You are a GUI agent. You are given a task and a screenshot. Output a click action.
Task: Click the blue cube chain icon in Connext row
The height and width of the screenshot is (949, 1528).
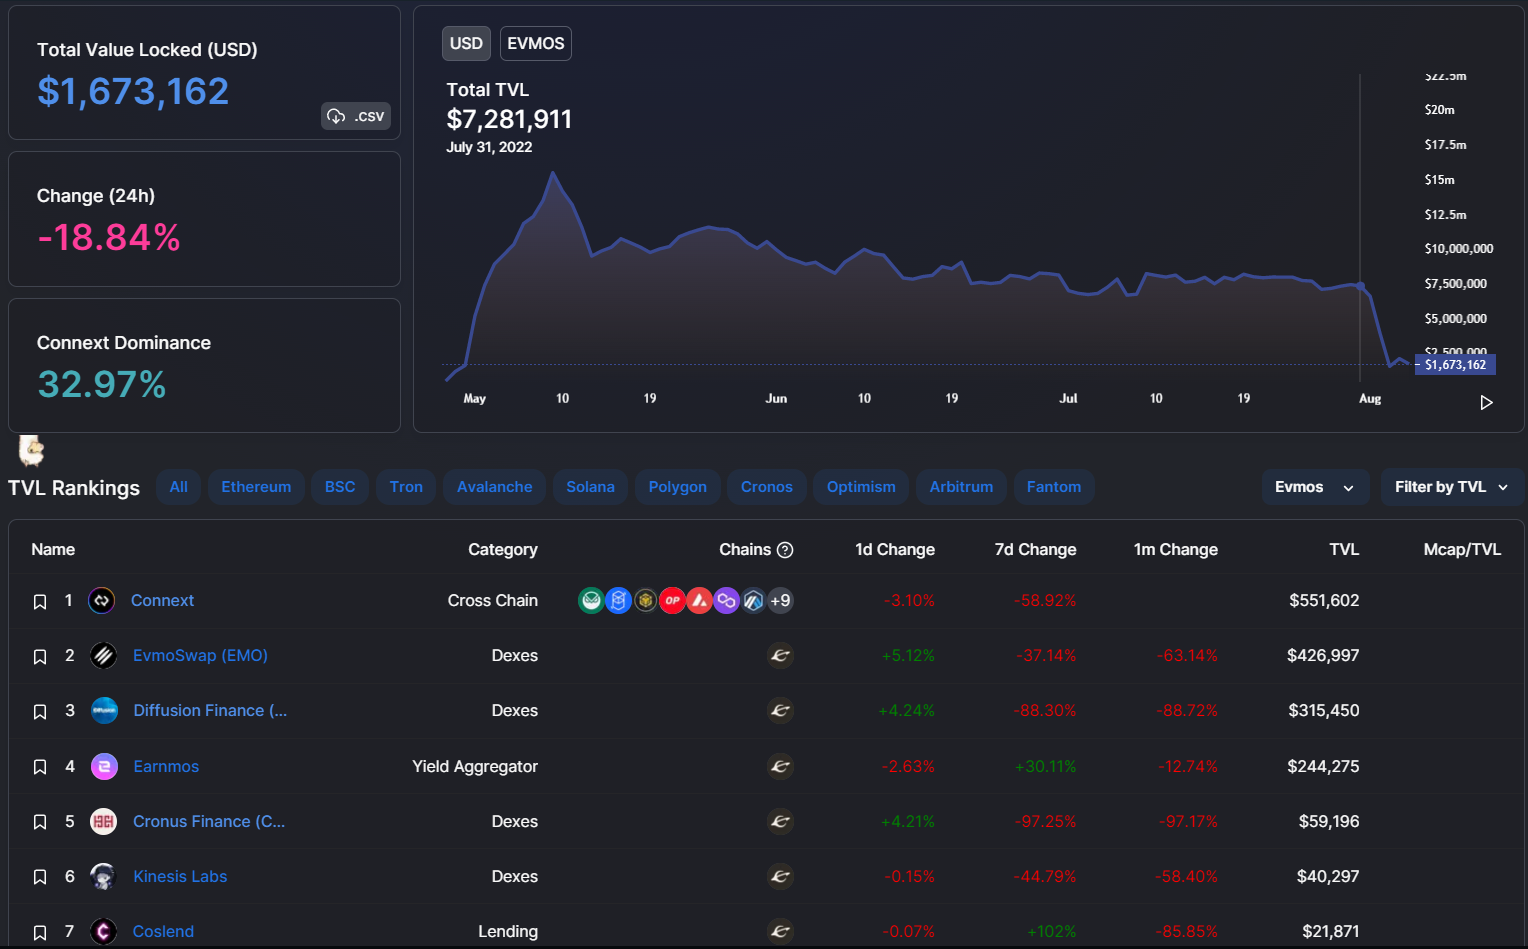[x=619, y=600]
